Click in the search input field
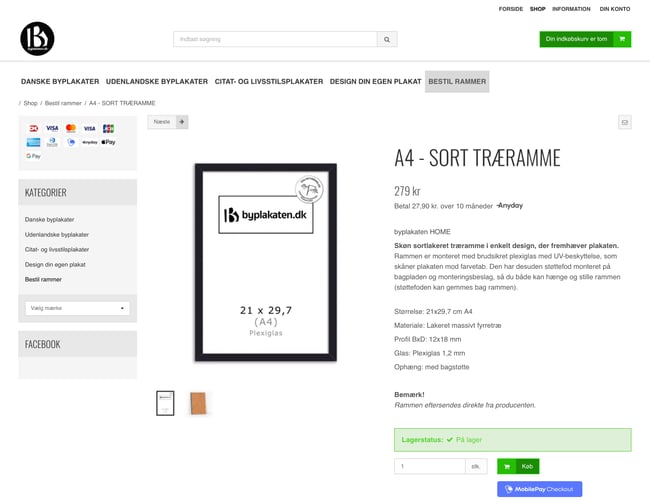The width and height of the screenshot is (650, 500). tap(275, 39)
